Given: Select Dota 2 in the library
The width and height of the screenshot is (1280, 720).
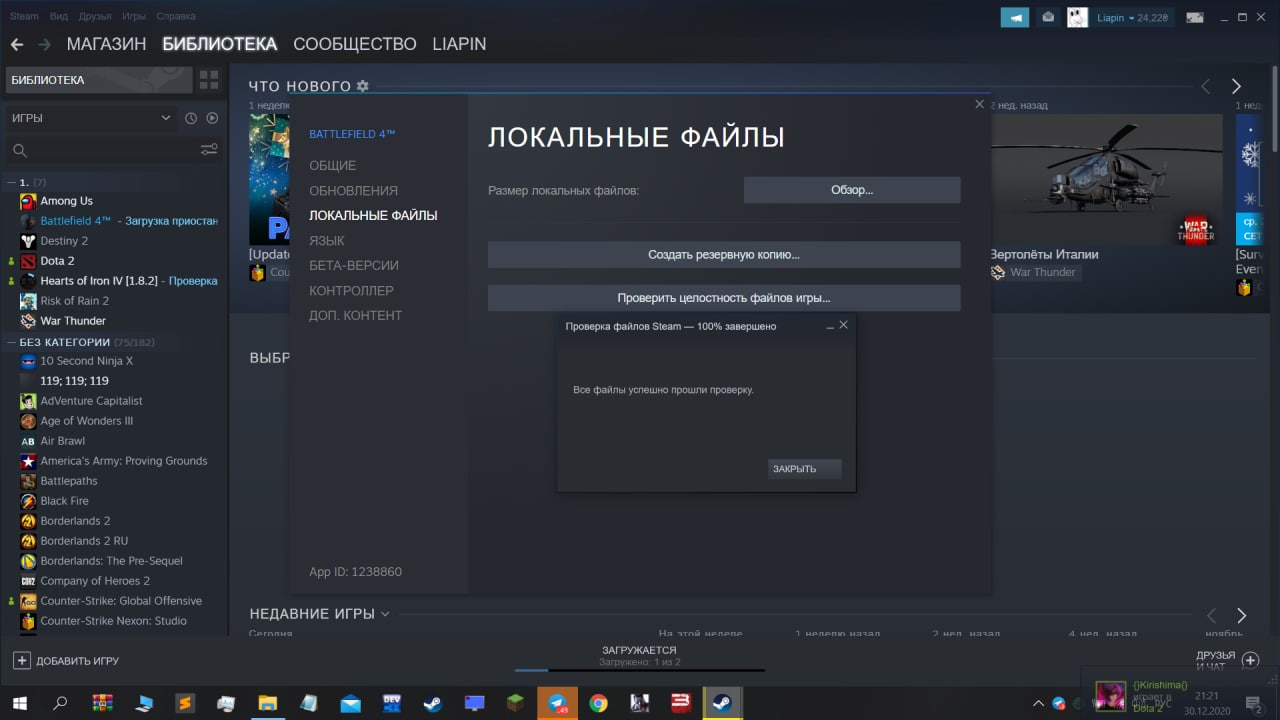Looking at the screenshot, I should point(57,261).
